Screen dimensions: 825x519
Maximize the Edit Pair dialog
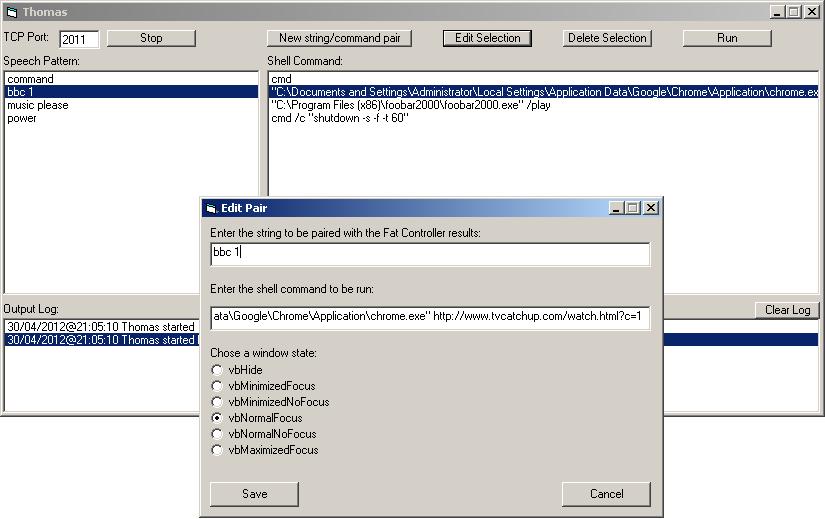(633, 208)
